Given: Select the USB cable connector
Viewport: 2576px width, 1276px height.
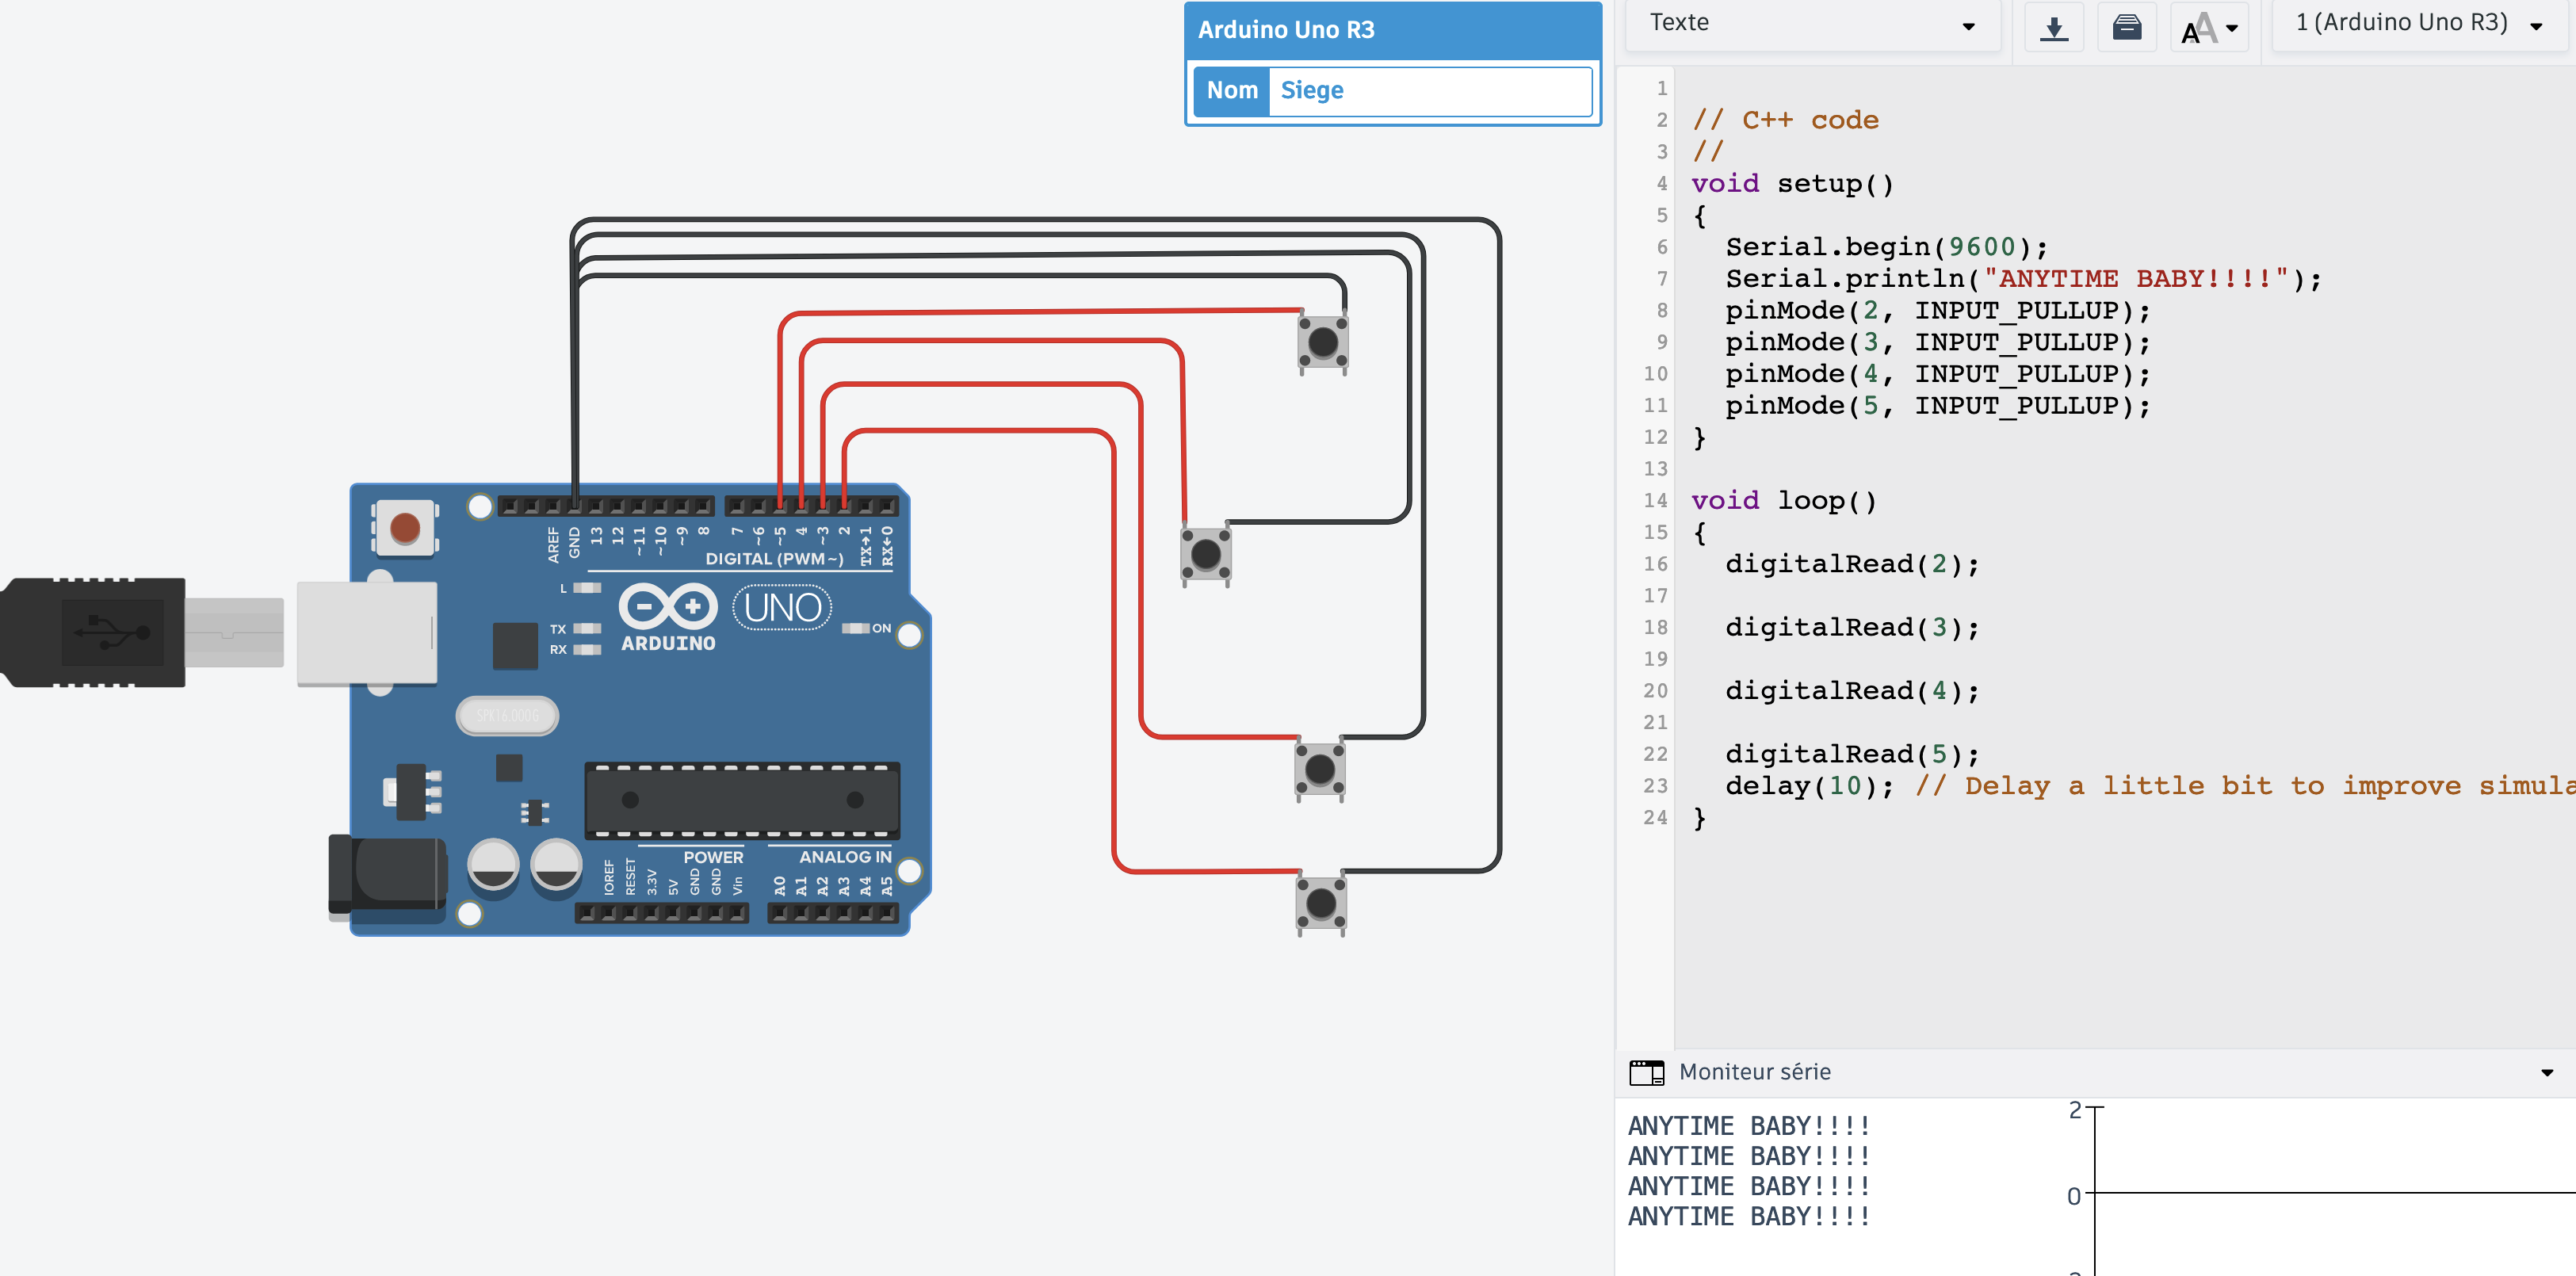Looking at the screenshot, I should coord(140,633).
